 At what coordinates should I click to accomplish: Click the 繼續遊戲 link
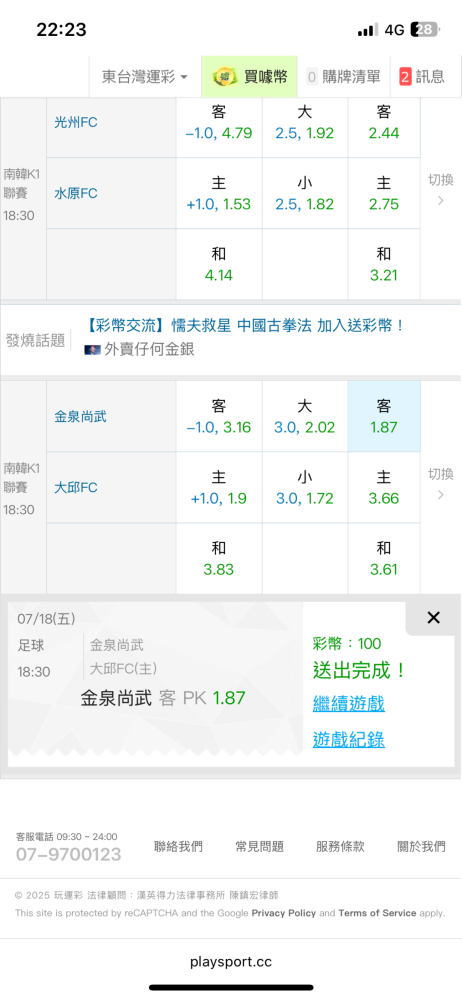(x=348, y=704)
